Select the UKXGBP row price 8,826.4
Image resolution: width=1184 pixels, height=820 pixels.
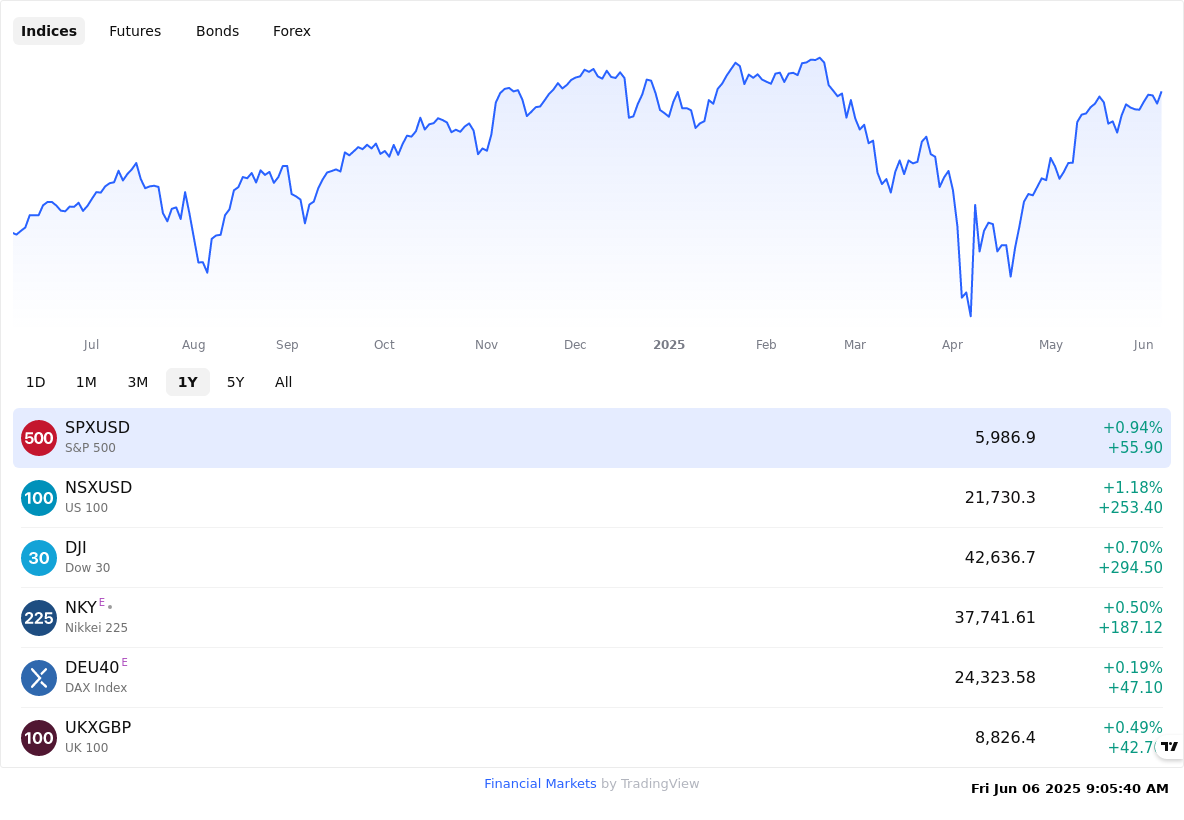coord(1005,738)
